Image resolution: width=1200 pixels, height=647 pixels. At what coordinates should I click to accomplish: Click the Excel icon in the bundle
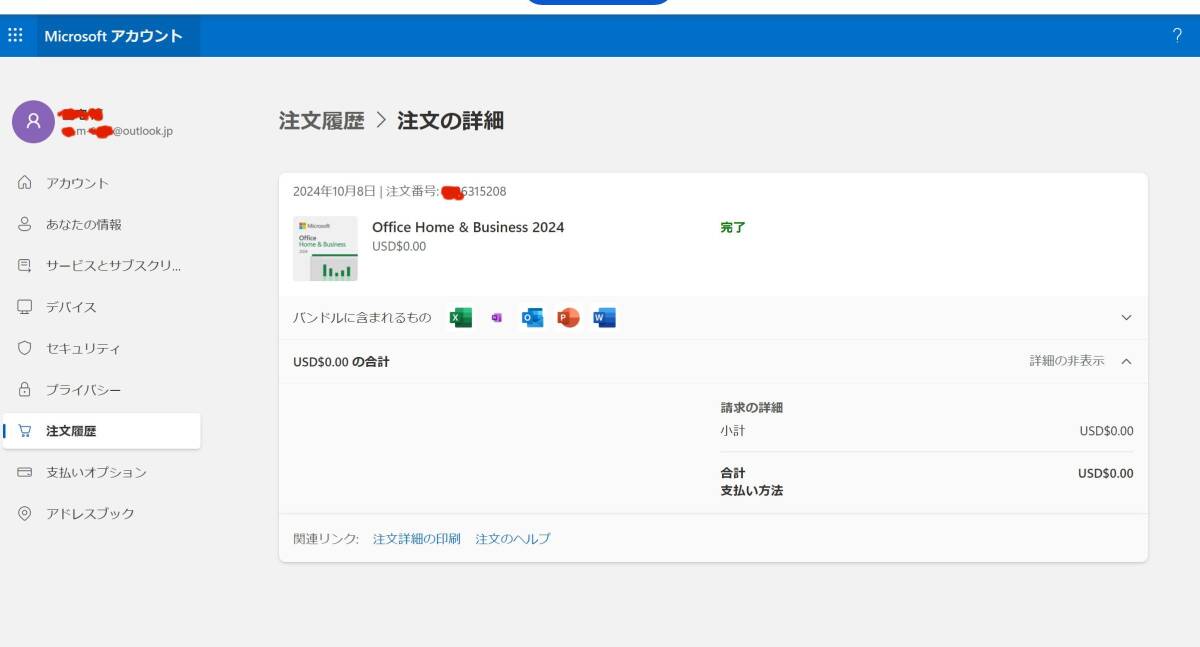coord(460,318)
